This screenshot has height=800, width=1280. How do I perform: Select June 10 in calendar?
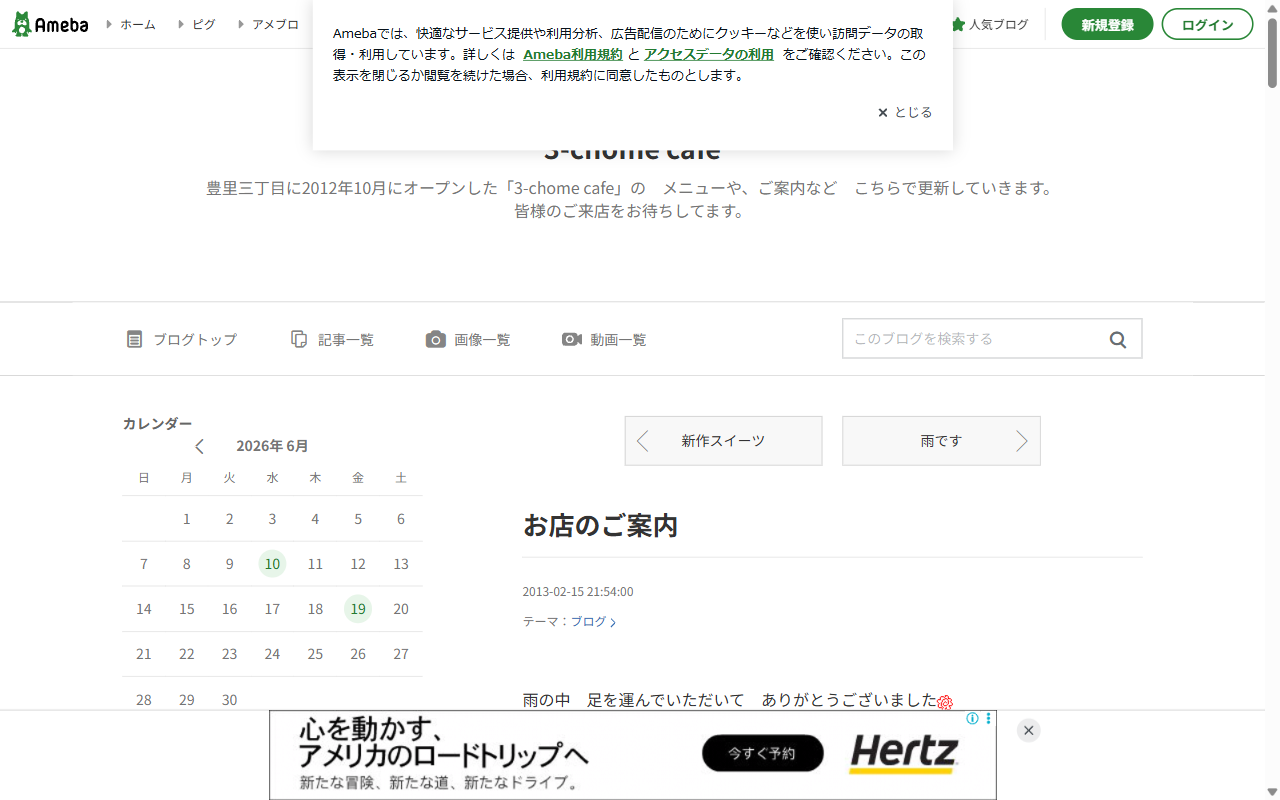point(272,564)
